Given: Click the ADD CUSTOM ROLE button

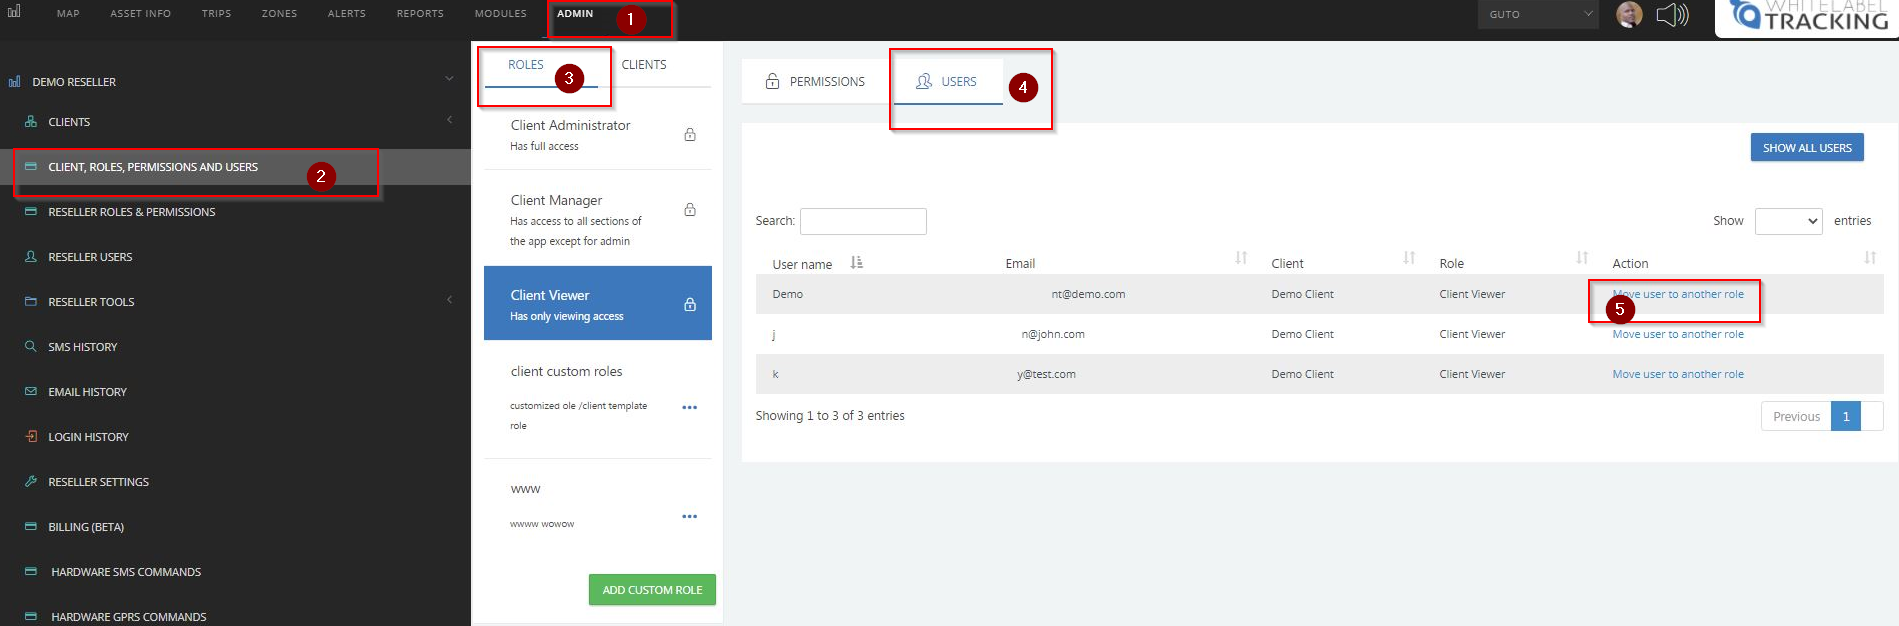Looking at the screenshot, I should [652, 590].
